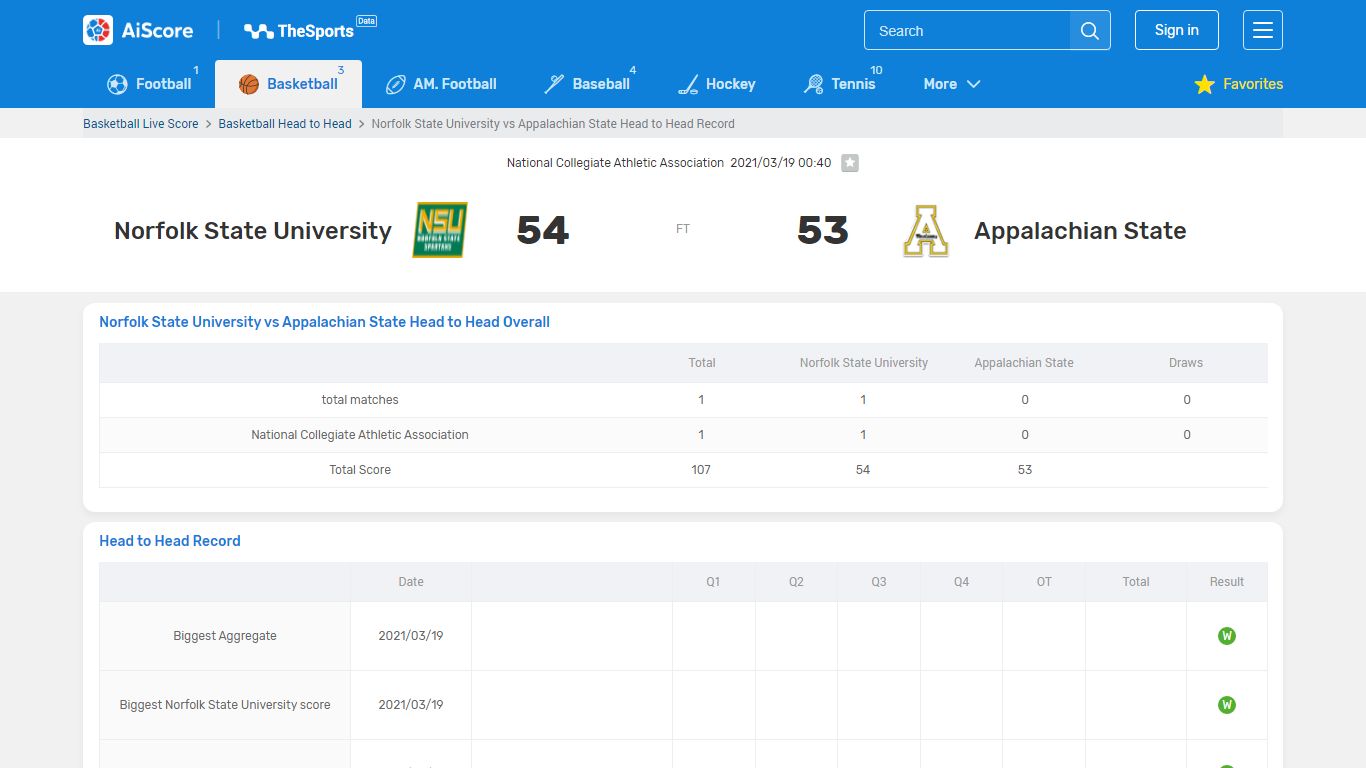Click the W badge for Biggest Norfolk State score
1366x768 pixels.
(x=1227, y=705)
